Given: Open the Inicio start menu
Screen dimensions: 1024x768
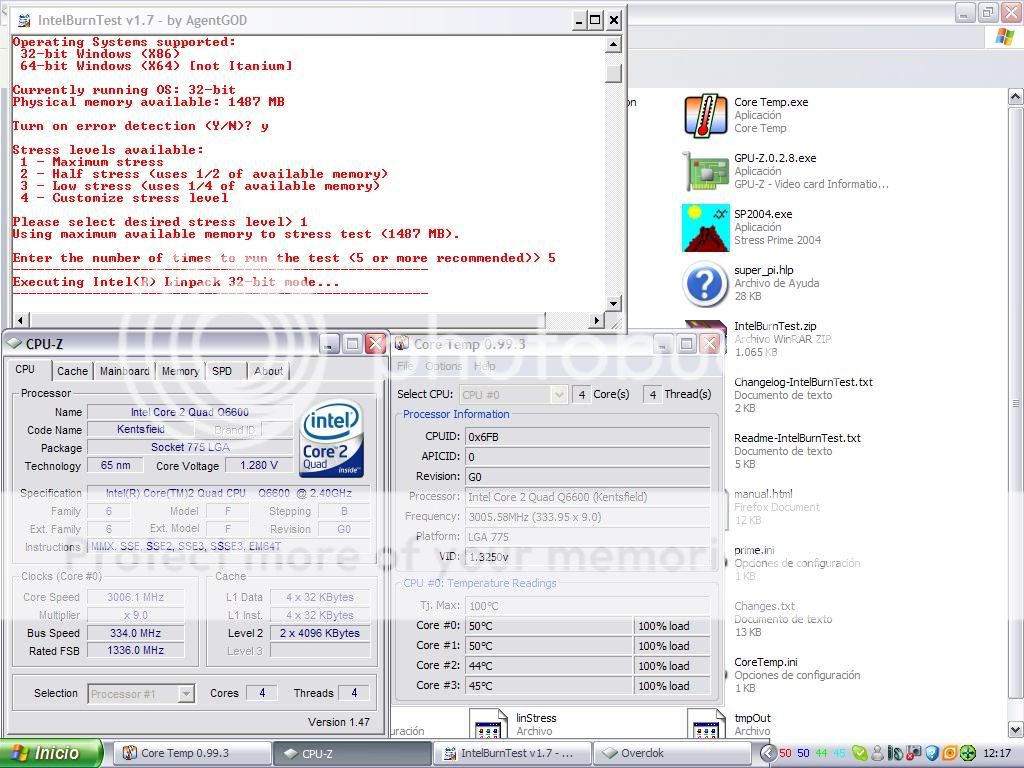Looking at the screenshot, I should click(52, 754).
